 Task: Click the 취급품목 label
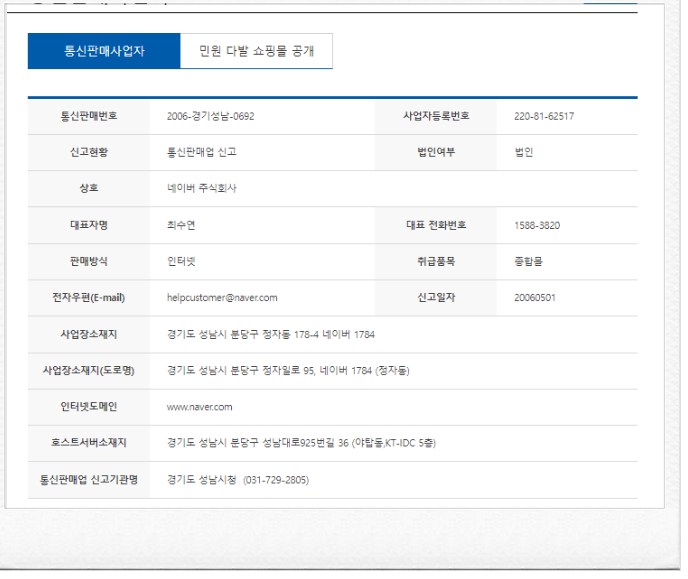pos(436,261)
